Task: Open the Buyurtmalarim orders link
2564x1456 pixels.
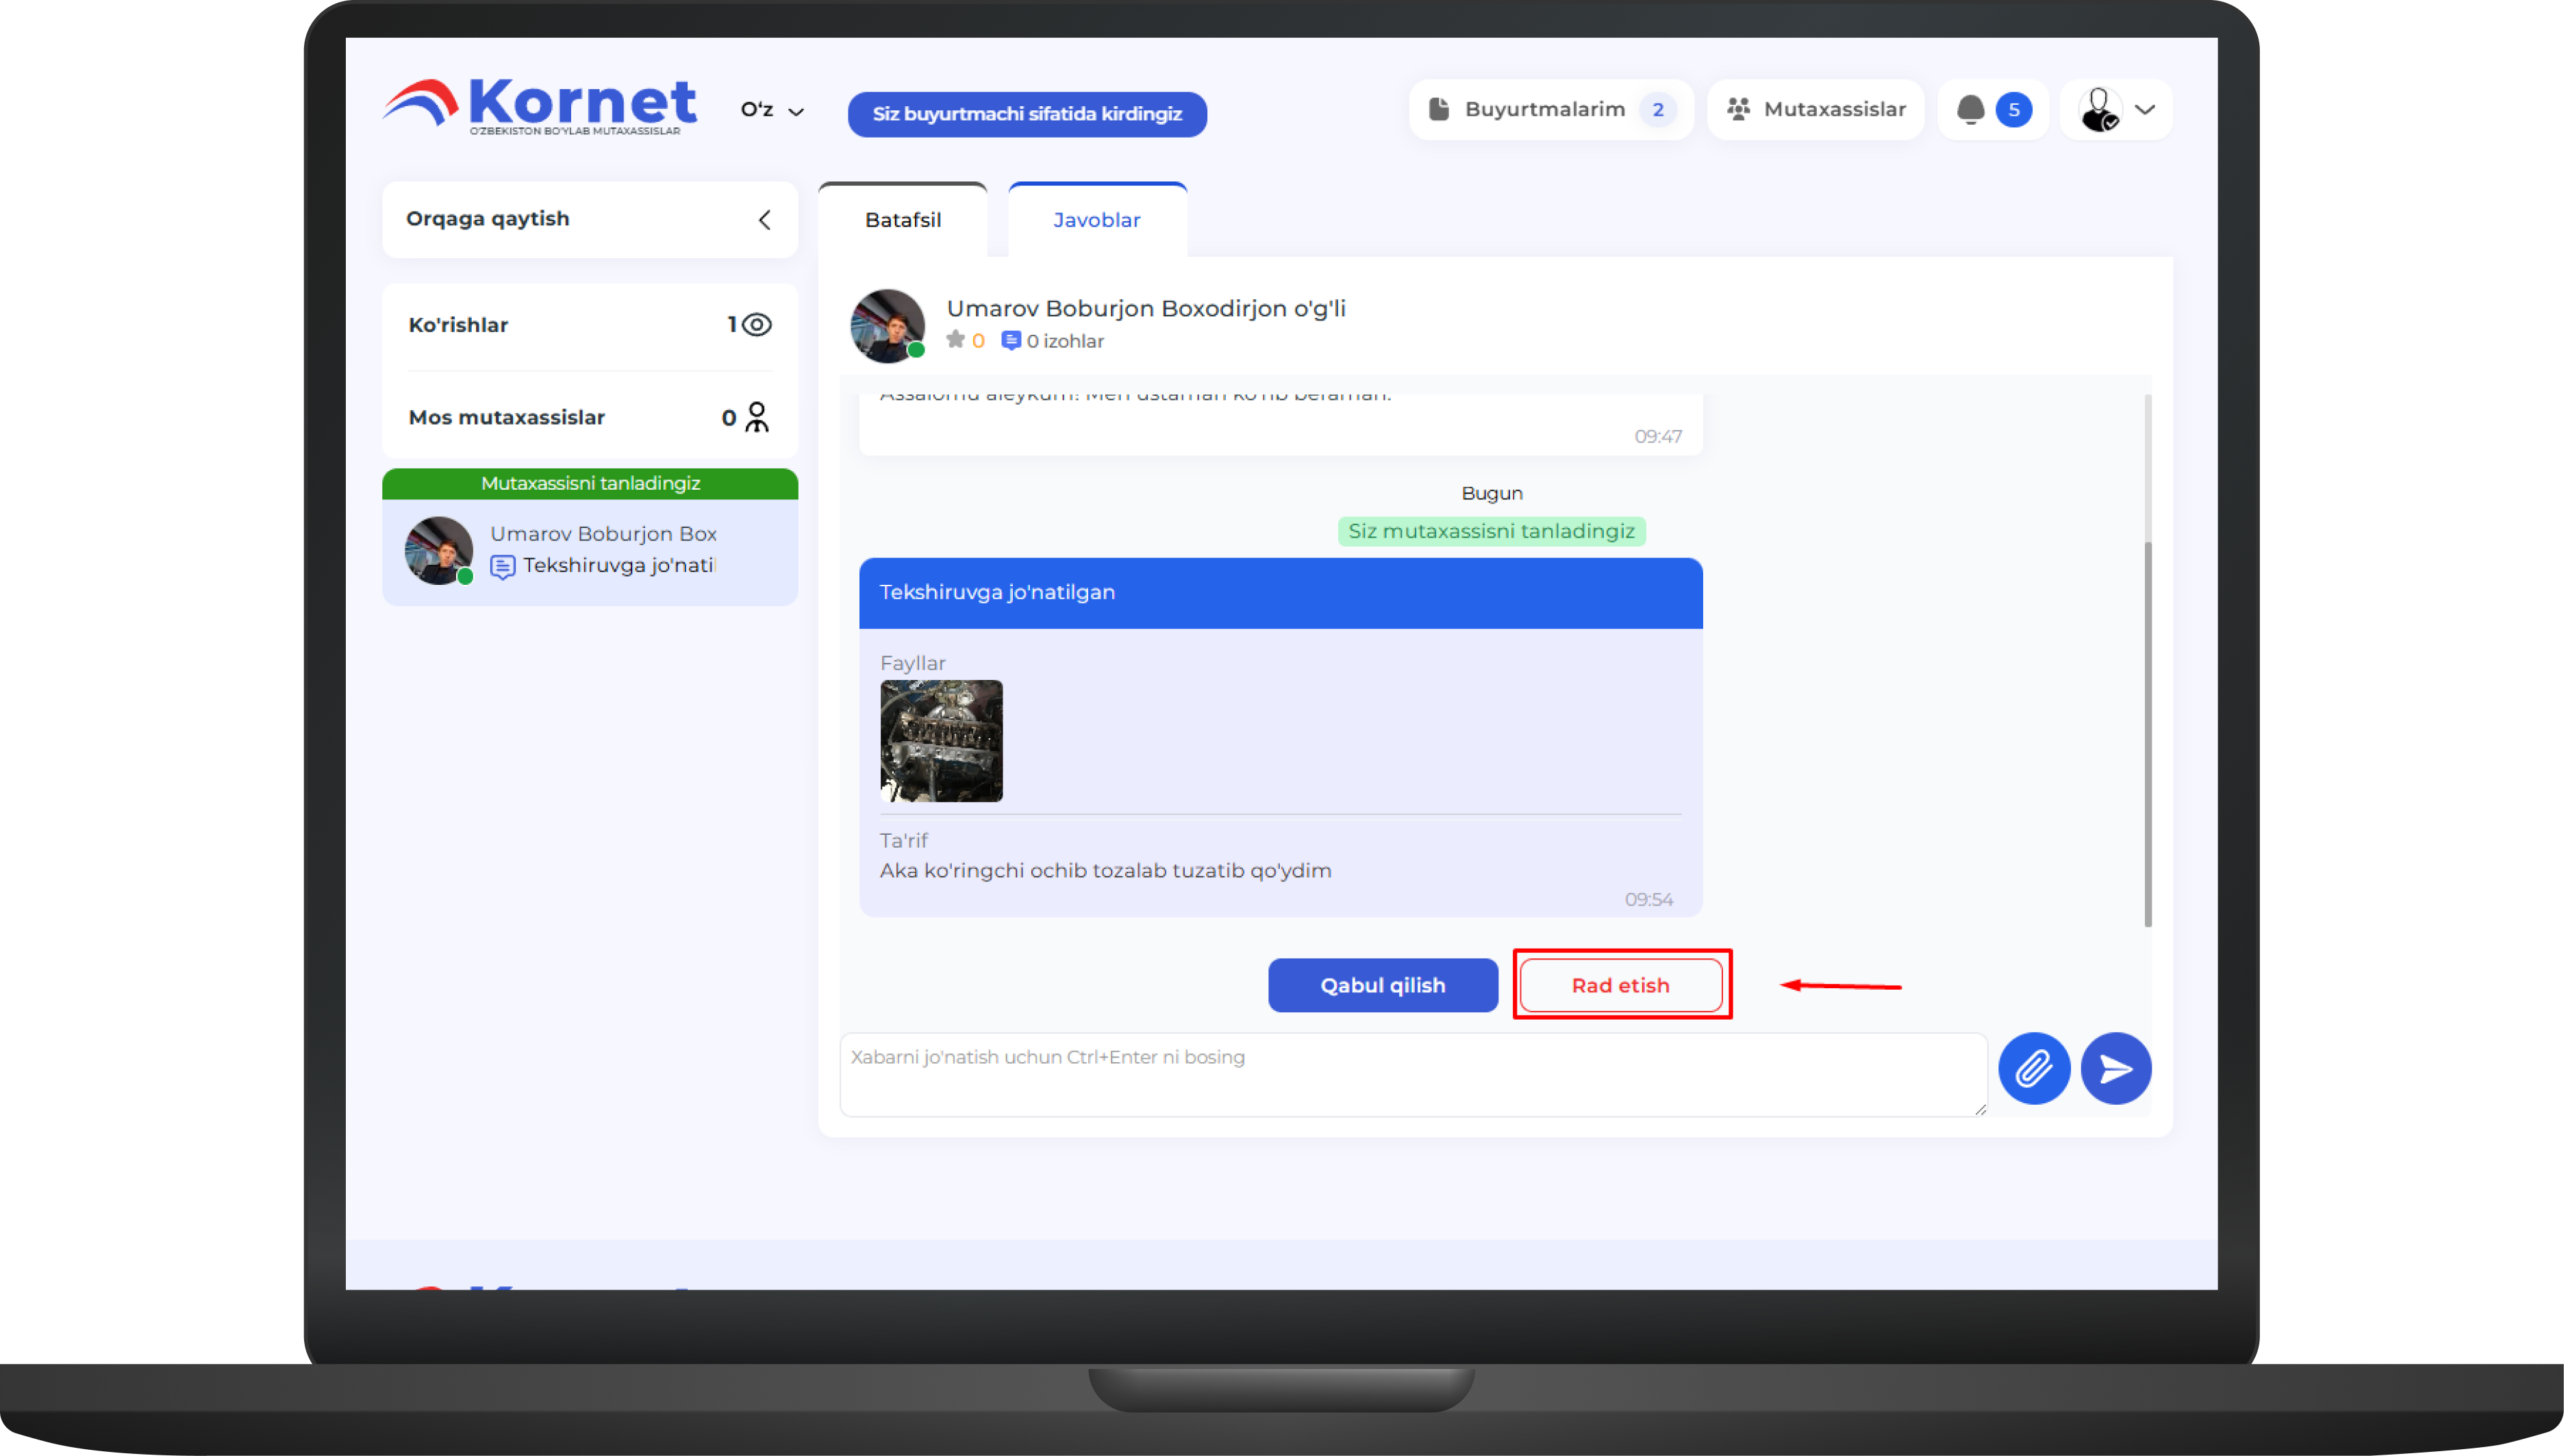Action: coord(1544,110)
